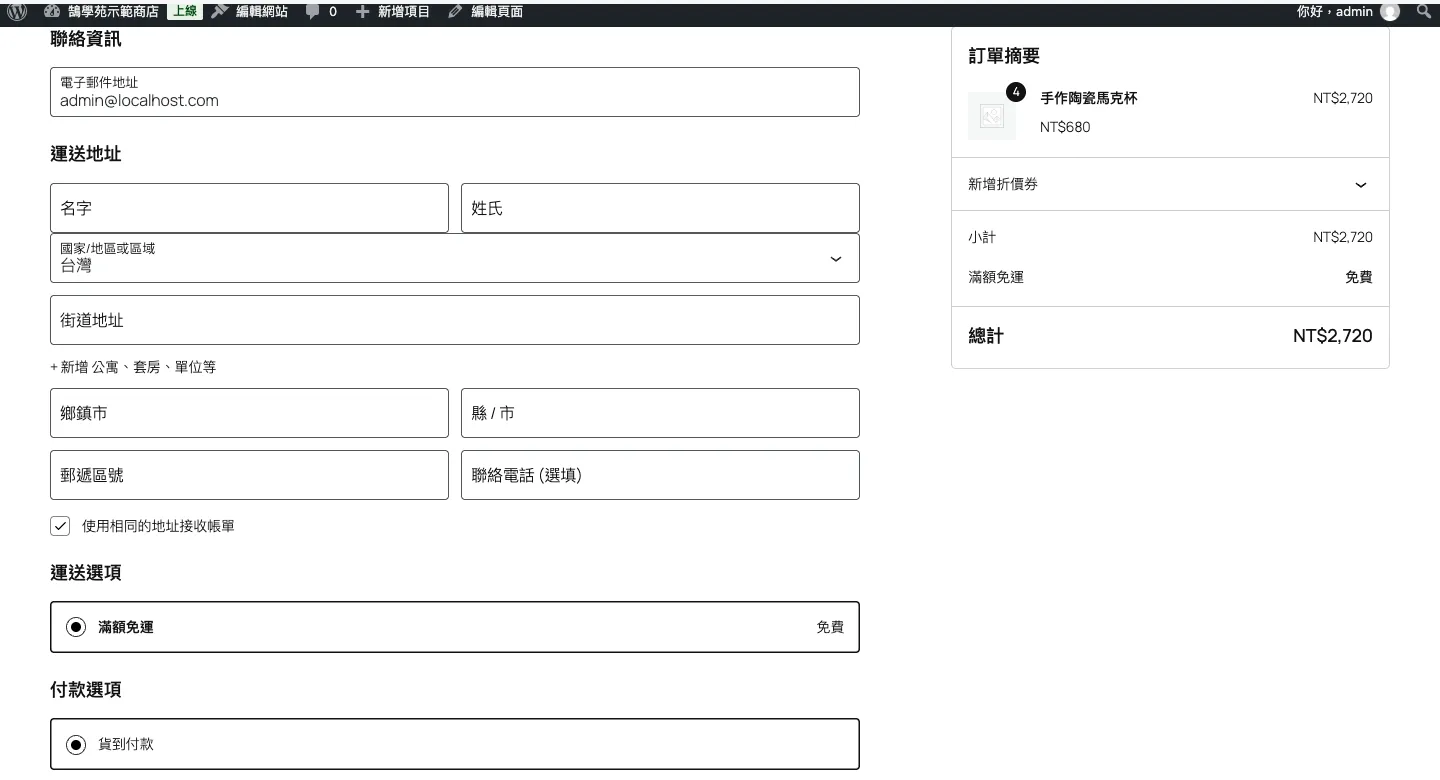The height and width of the screenshot is (780, 1440).
Task: Click the paintbrush icon for 編輯網站
Action: (x=220, y=12)
